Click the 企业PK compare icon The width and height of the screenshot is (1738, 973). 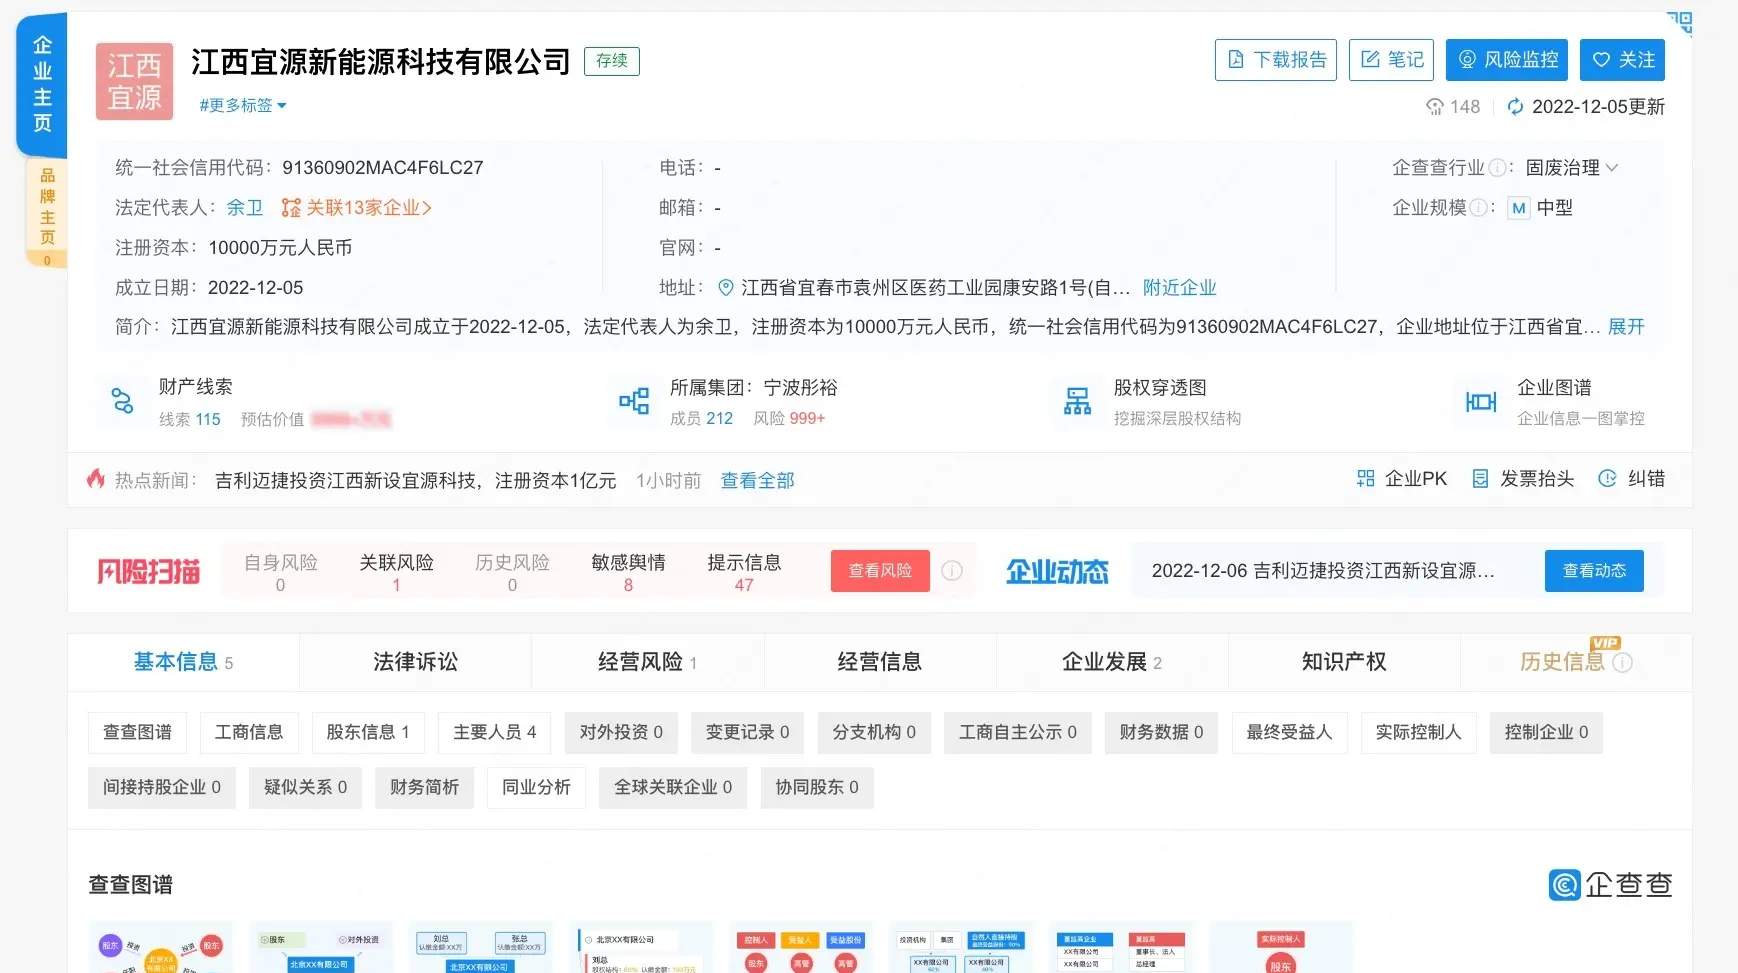click(1366, 479)
